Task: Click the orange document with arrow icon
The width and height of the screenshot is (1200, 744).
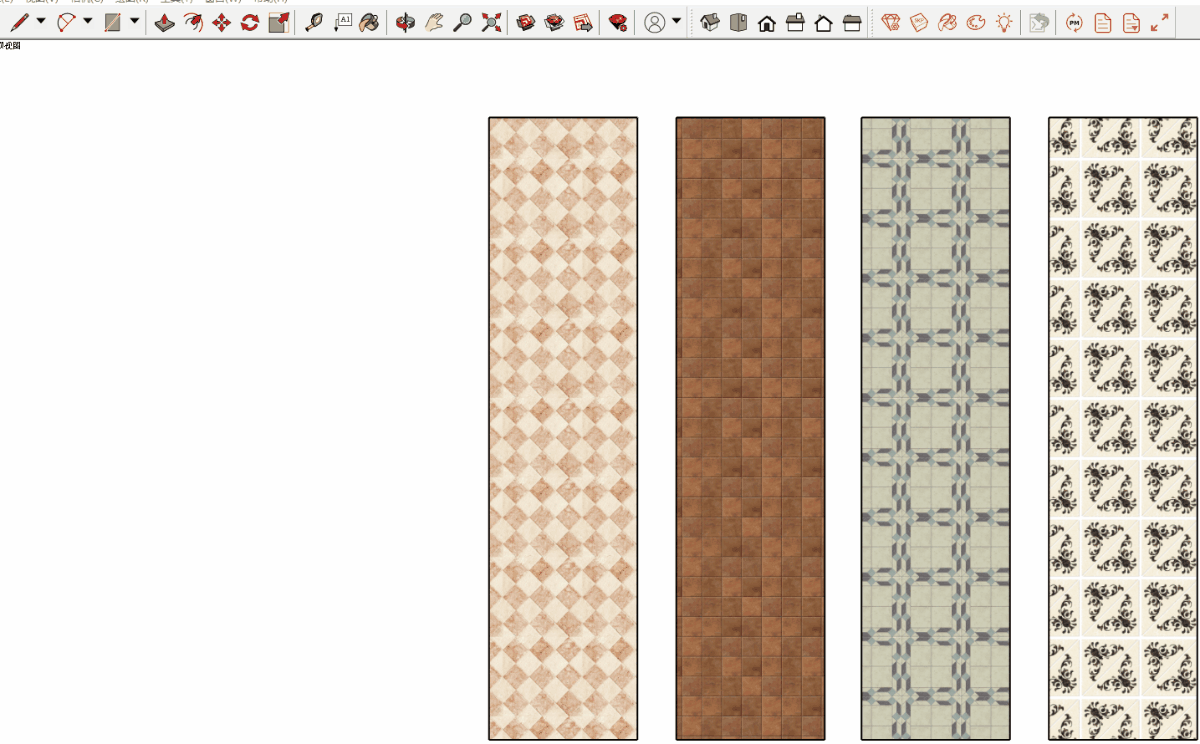Action: pyautogui.click(x=1131, y=22)
